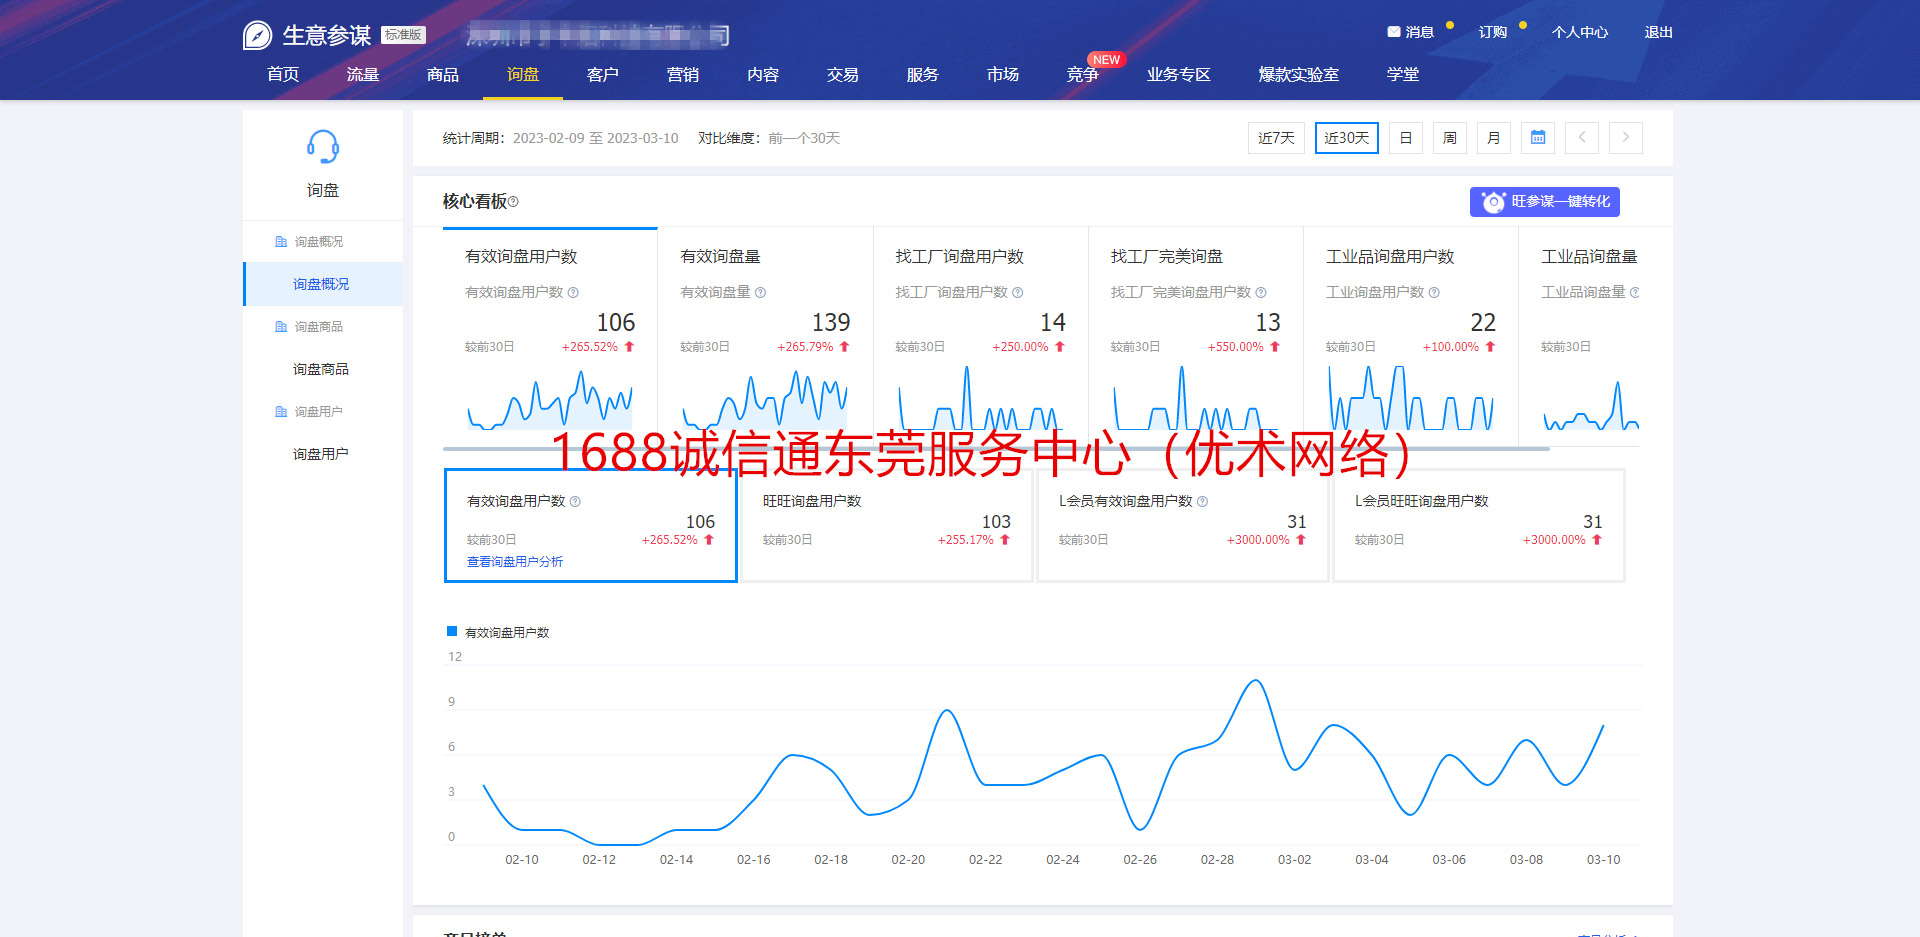Screen dimensions: 1920x937
Task: Click help icon beside 核心看板 title
Action: [x=514, y=202]
